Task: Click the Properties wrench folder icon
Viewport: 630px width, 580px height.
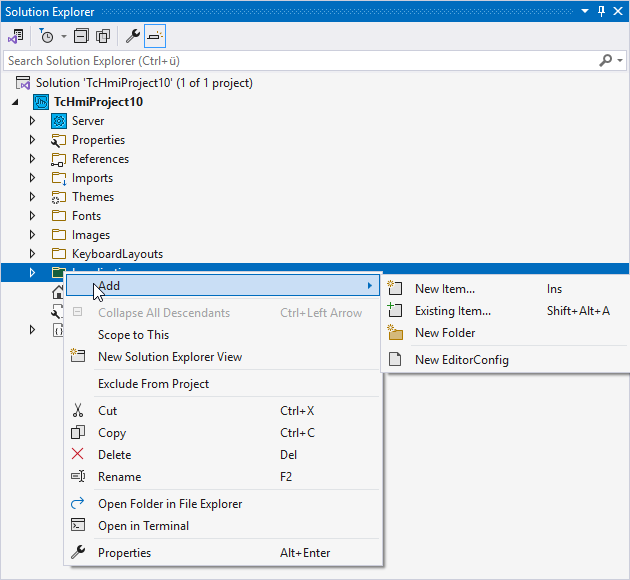Action: pos(59,140)
